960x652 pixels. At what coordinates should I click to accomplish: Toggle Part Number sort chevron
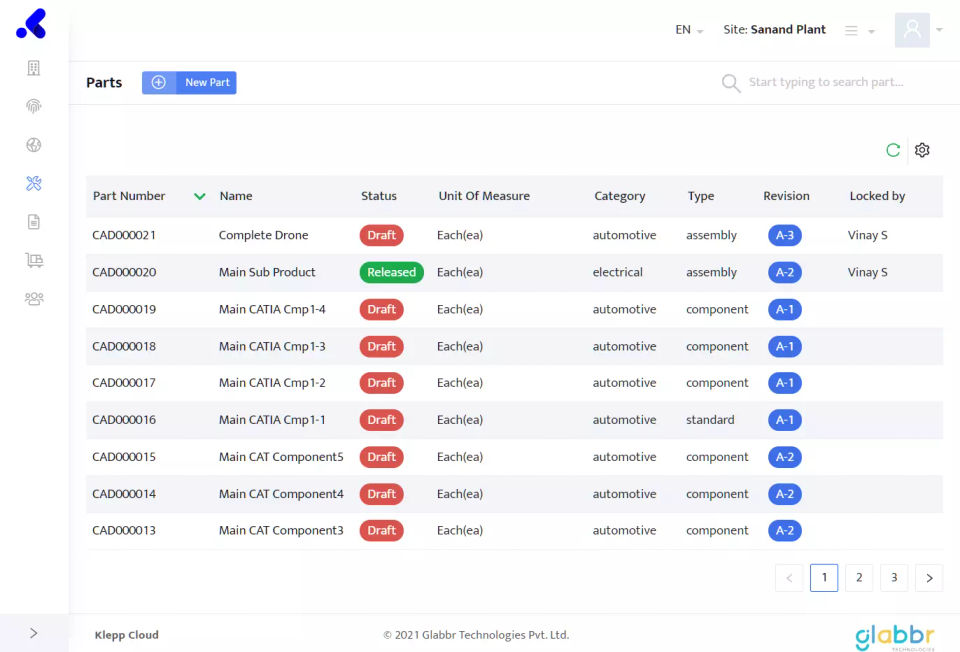click(200, 197)
